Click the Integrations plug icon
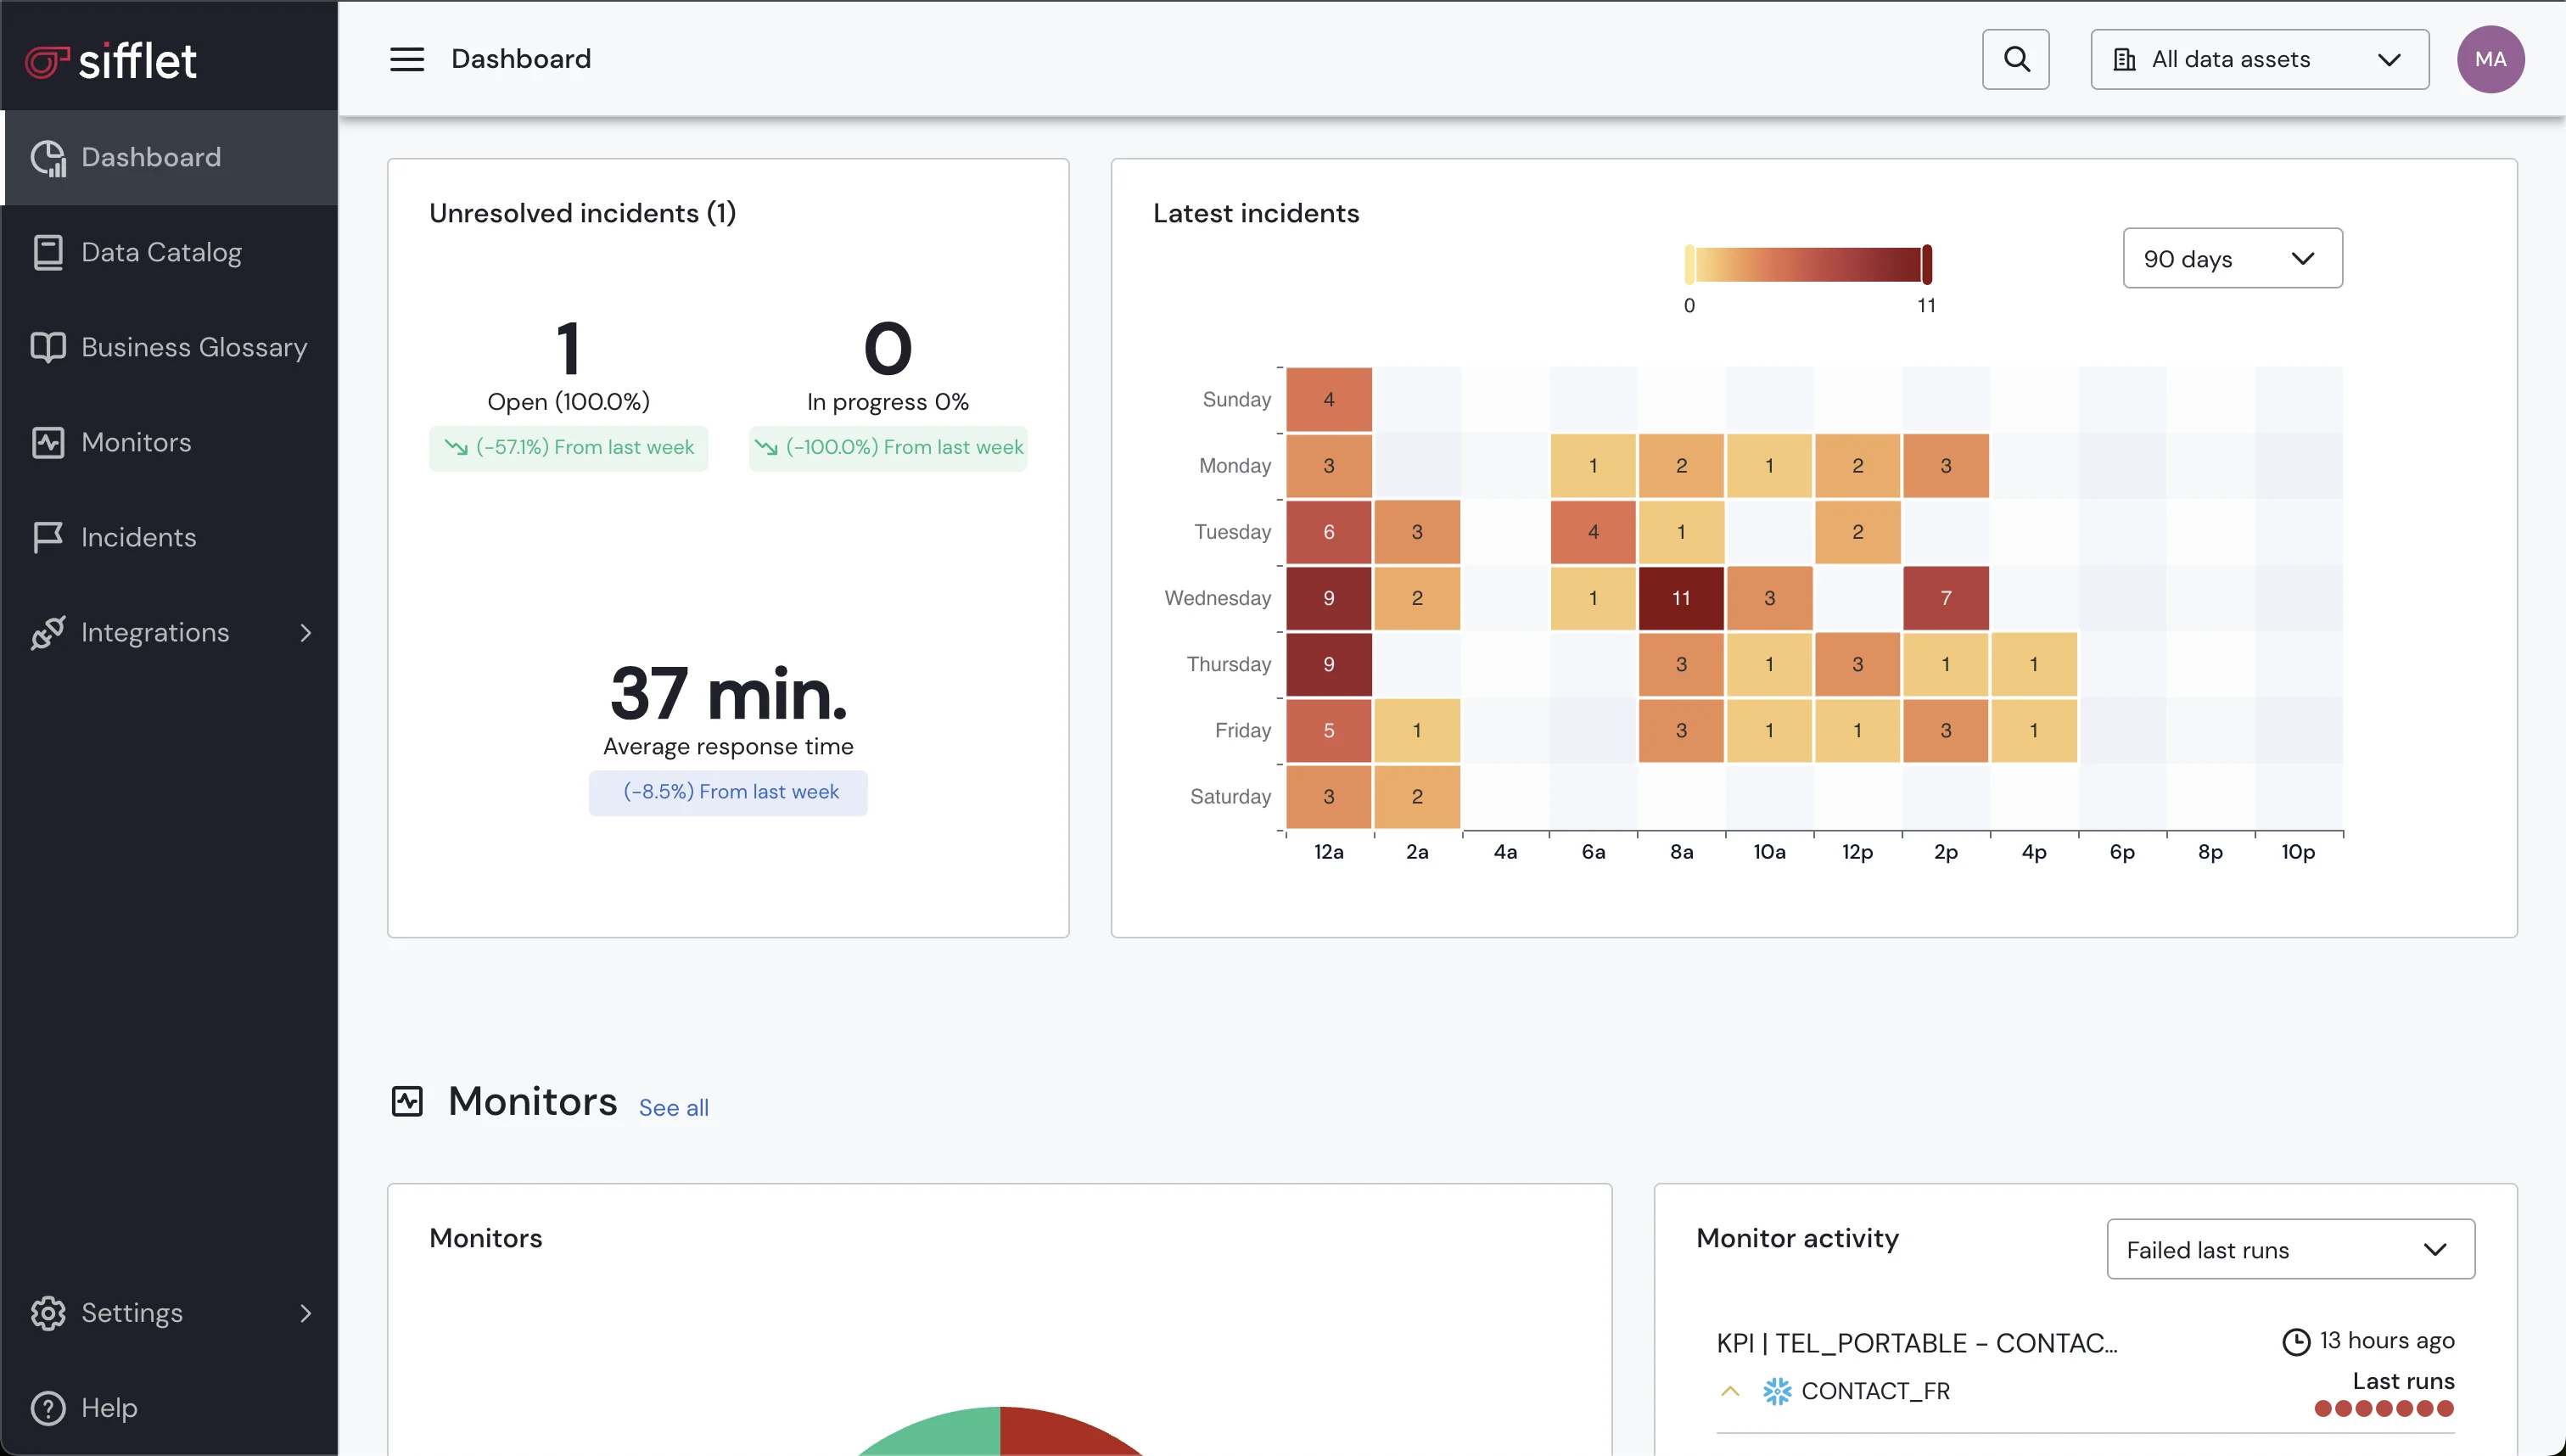The height and width of the screenshot is (1456, 2566). (x=48, y=632)
